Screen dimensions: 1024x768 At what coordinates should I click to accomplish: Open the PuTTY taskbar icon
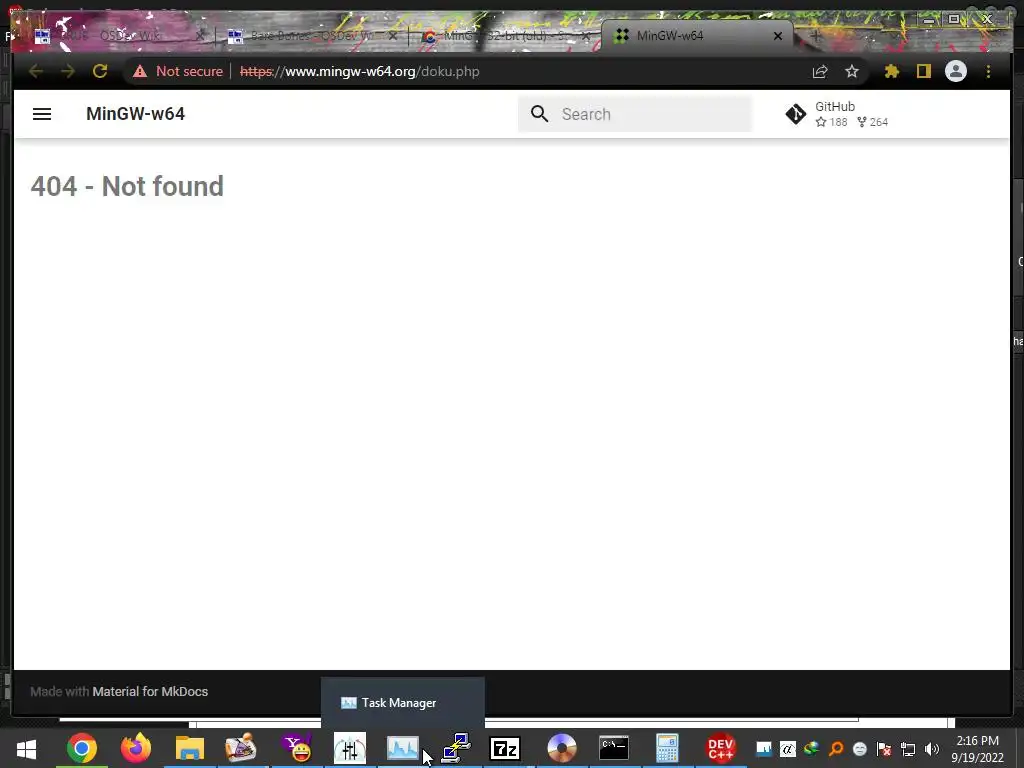pos(456,748)
